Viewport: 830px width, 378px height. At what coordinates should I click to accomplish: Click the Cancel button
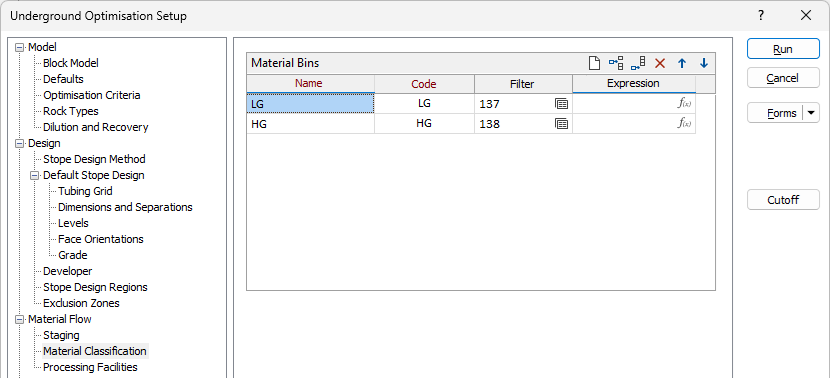[x=783, y=78]
